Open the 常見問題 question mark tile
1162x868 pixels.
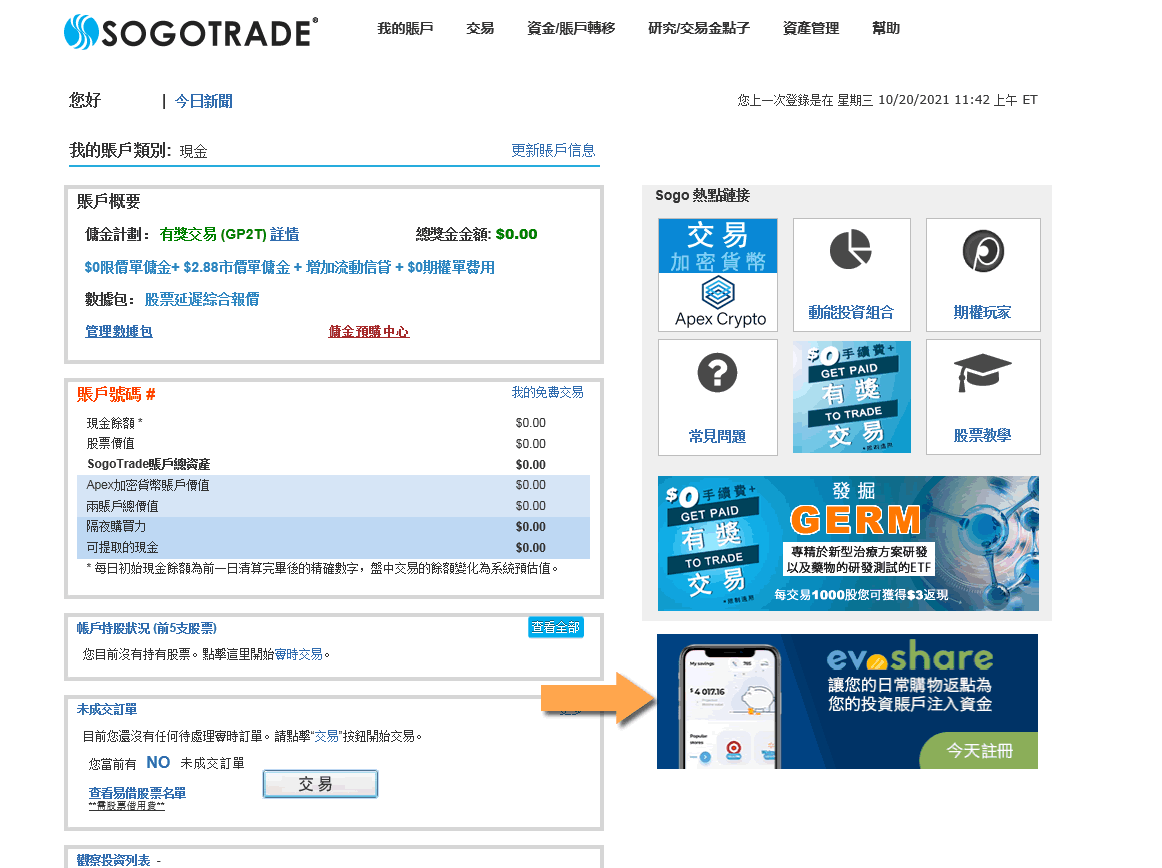(x=717, y=397)
